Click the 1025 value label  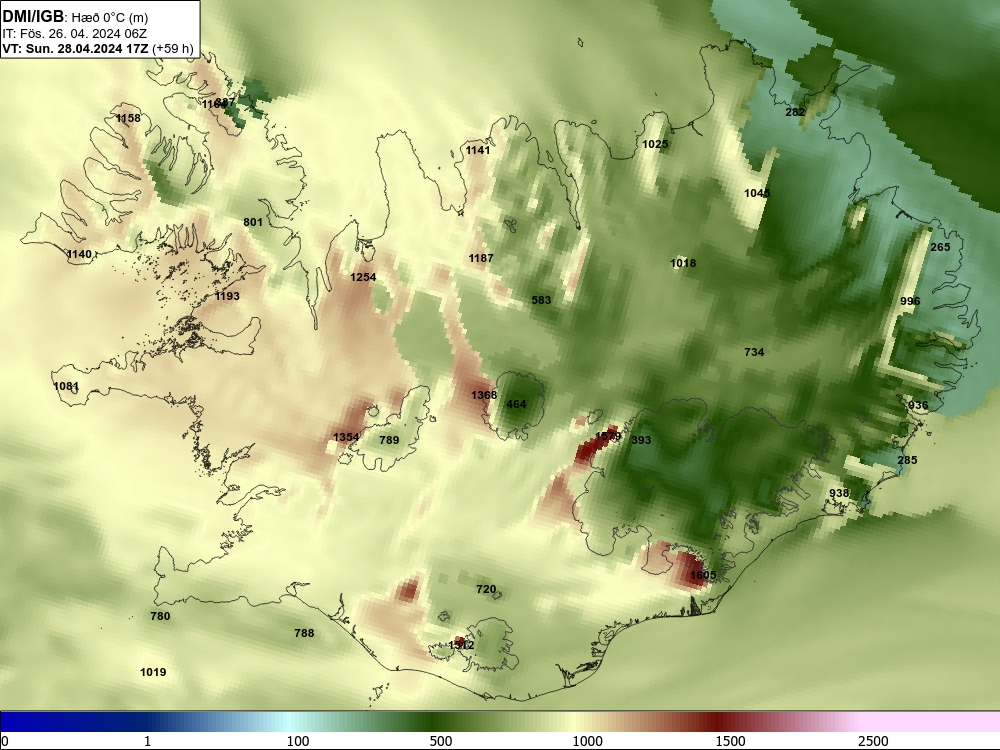pyautogui.click(x=655, y=145)
